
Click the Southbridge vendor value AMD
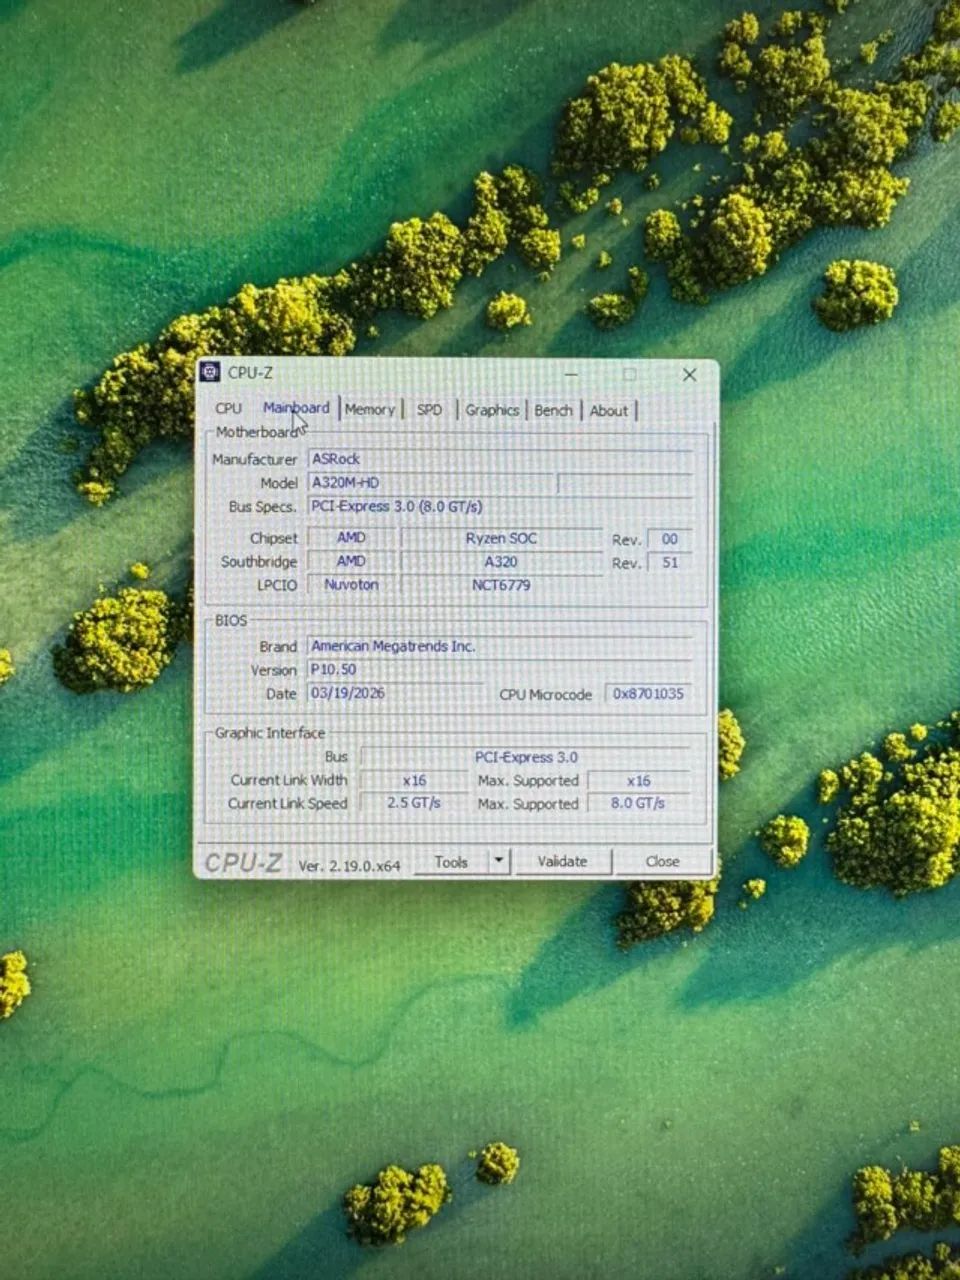(351, 561)
